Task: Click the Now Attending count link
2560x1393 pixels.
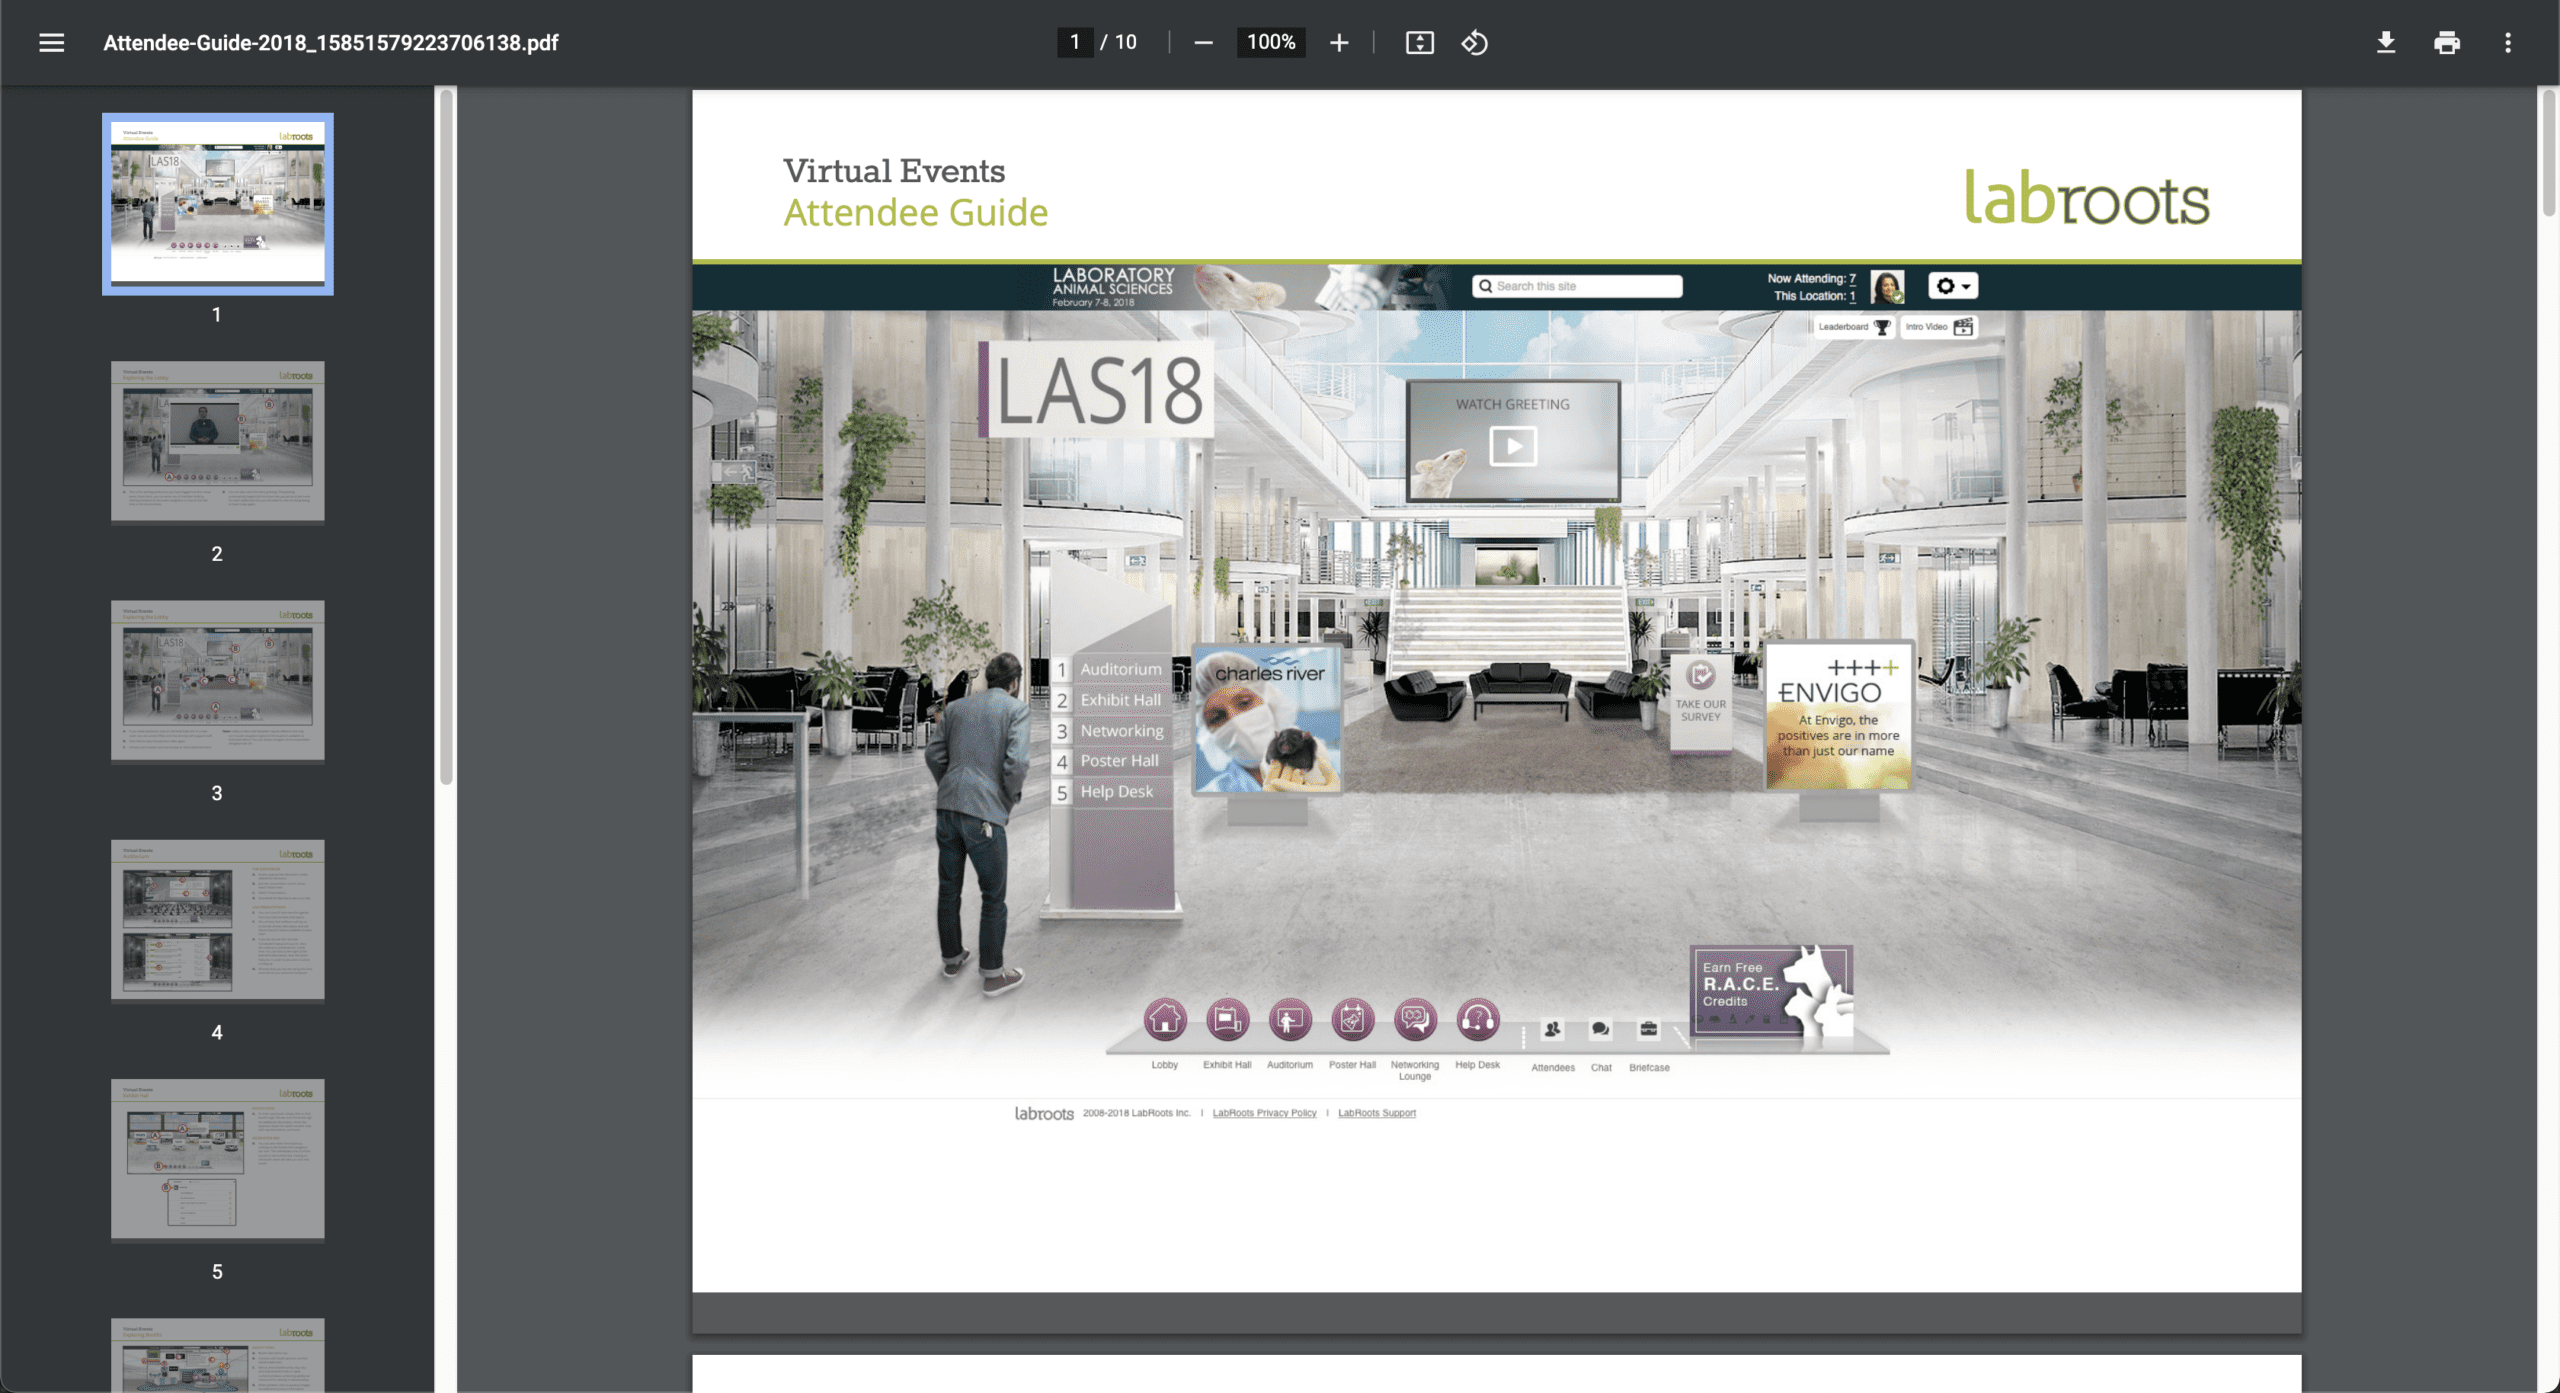Action: coord(1852,279)
